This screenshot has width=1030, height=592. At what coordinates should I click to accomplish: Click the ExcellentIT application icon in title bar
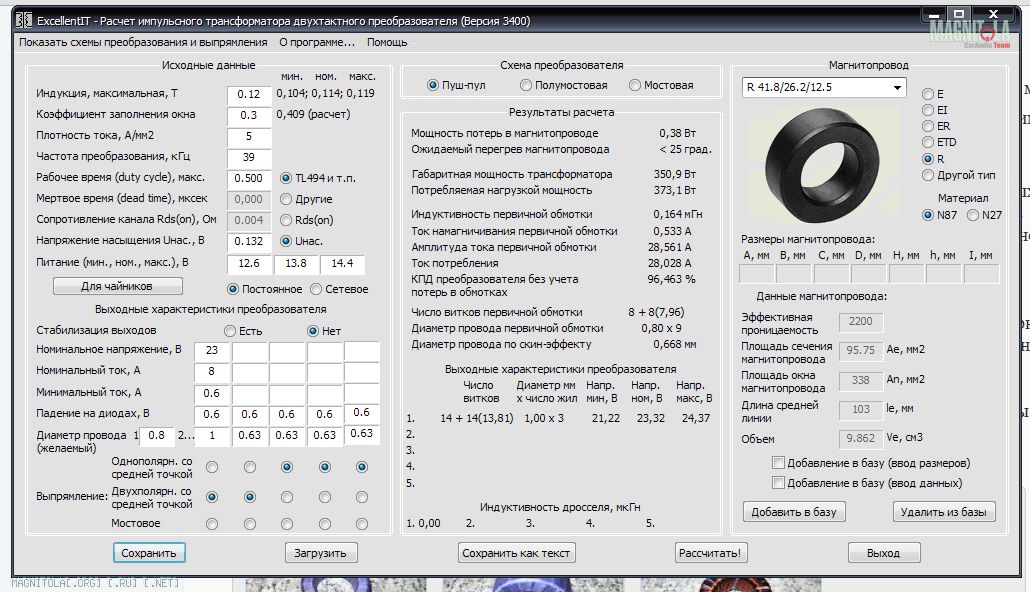pyautogui.click(x=24, y=20)
